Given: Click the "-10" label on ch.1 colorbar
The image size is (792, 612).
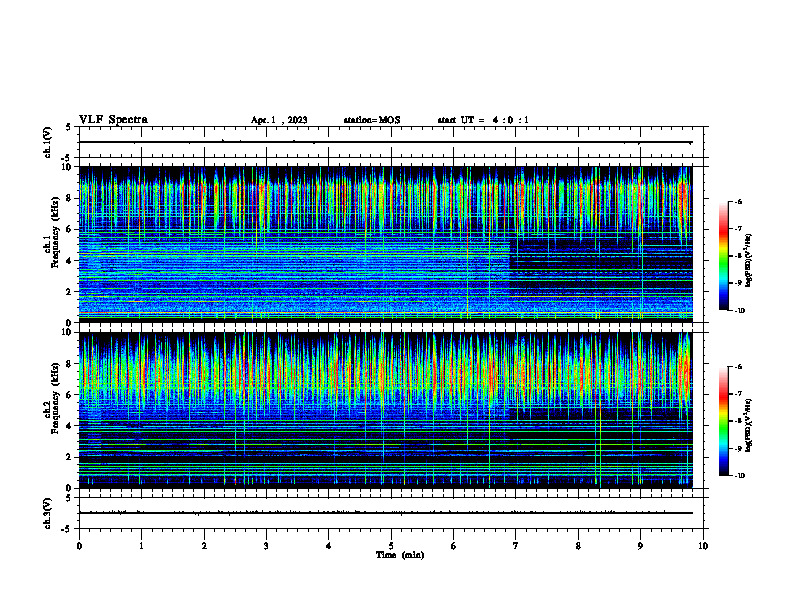Looking at the screenshot, I should pos(739,311).
